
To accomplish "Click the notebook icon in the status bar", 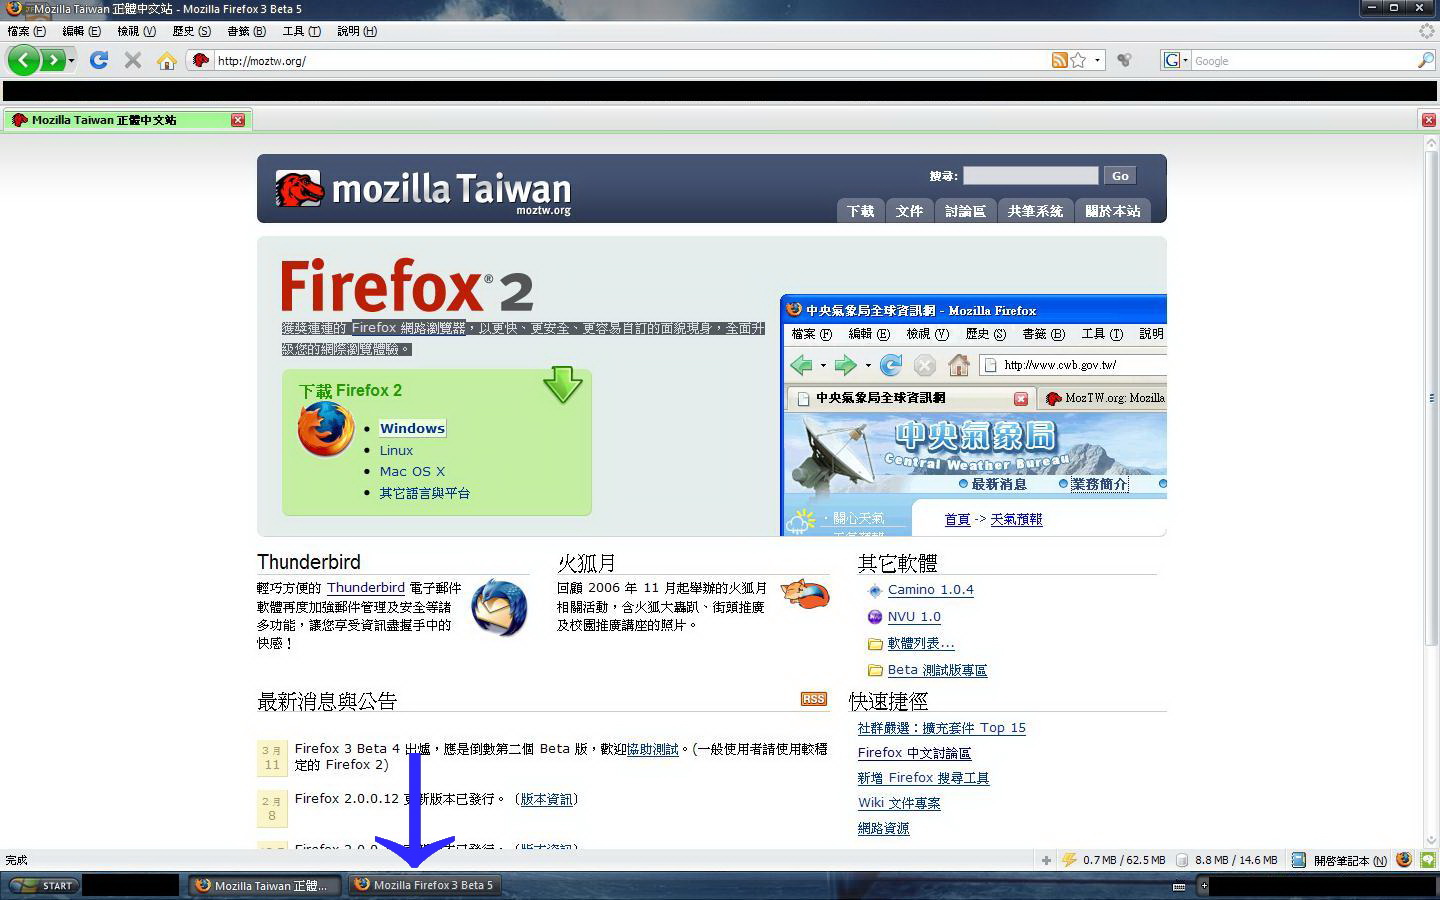I will 1299,860.
